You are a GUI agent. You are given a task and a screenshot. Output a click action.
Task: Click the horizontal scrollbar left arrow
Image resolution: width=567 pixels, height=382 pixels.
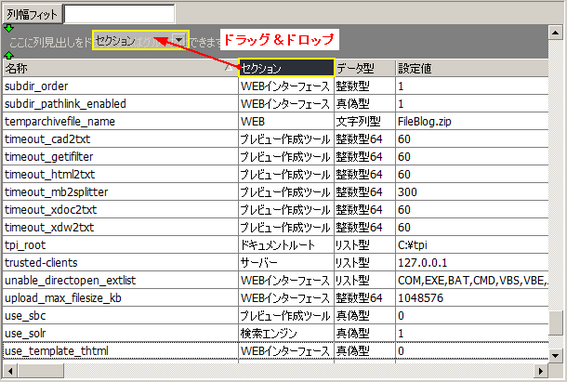click(x=10, y=371)
